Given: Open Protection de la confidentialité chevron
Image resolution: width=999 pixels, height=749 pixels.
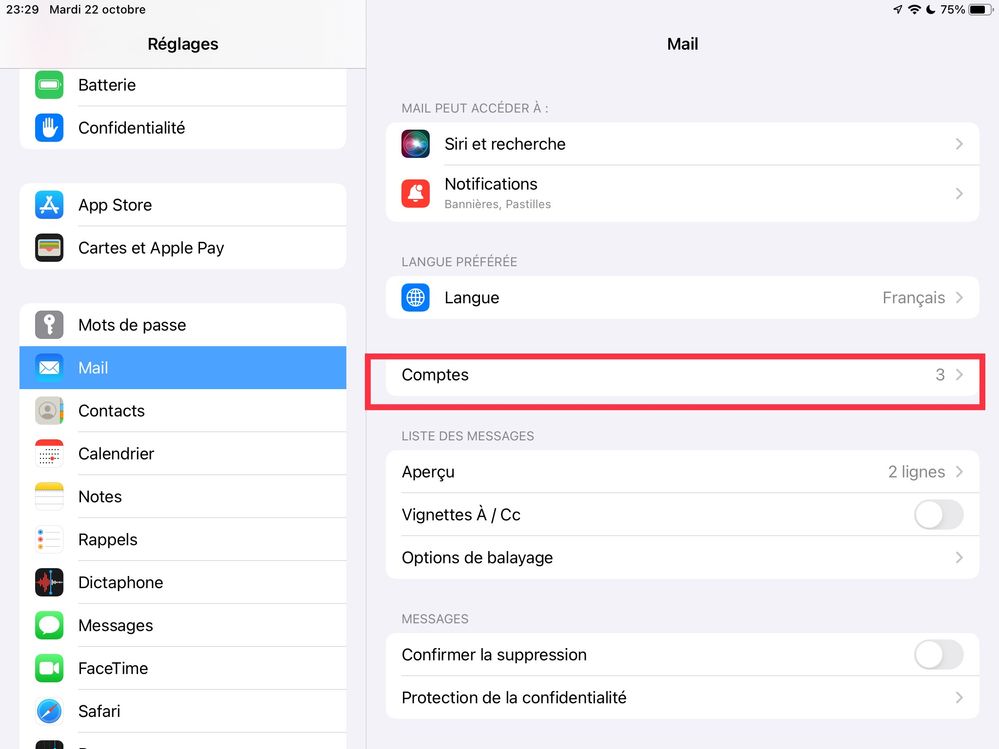Looking at the screenshot, I should click(959, 697).
